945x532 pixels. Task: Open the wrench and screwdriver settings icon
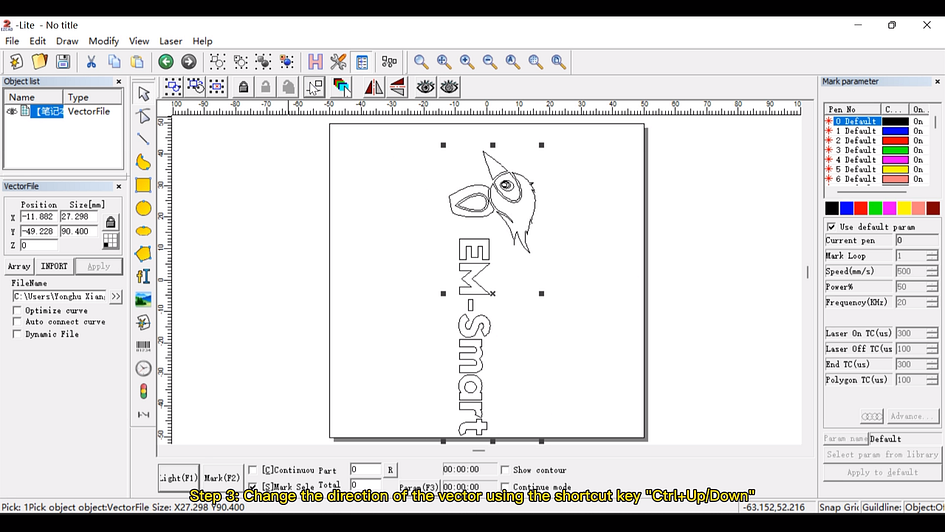click(338, 61)
